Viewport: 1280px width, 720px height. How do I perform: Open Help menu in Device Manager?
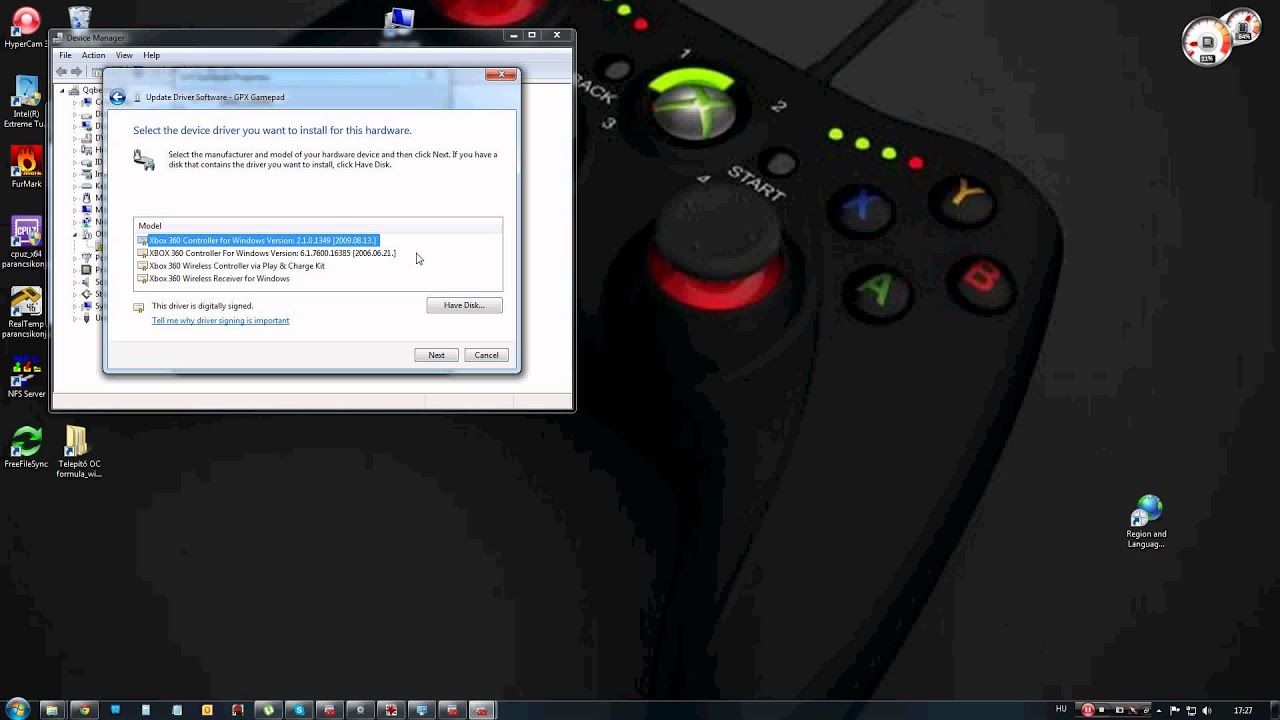[x=151, y=55]
